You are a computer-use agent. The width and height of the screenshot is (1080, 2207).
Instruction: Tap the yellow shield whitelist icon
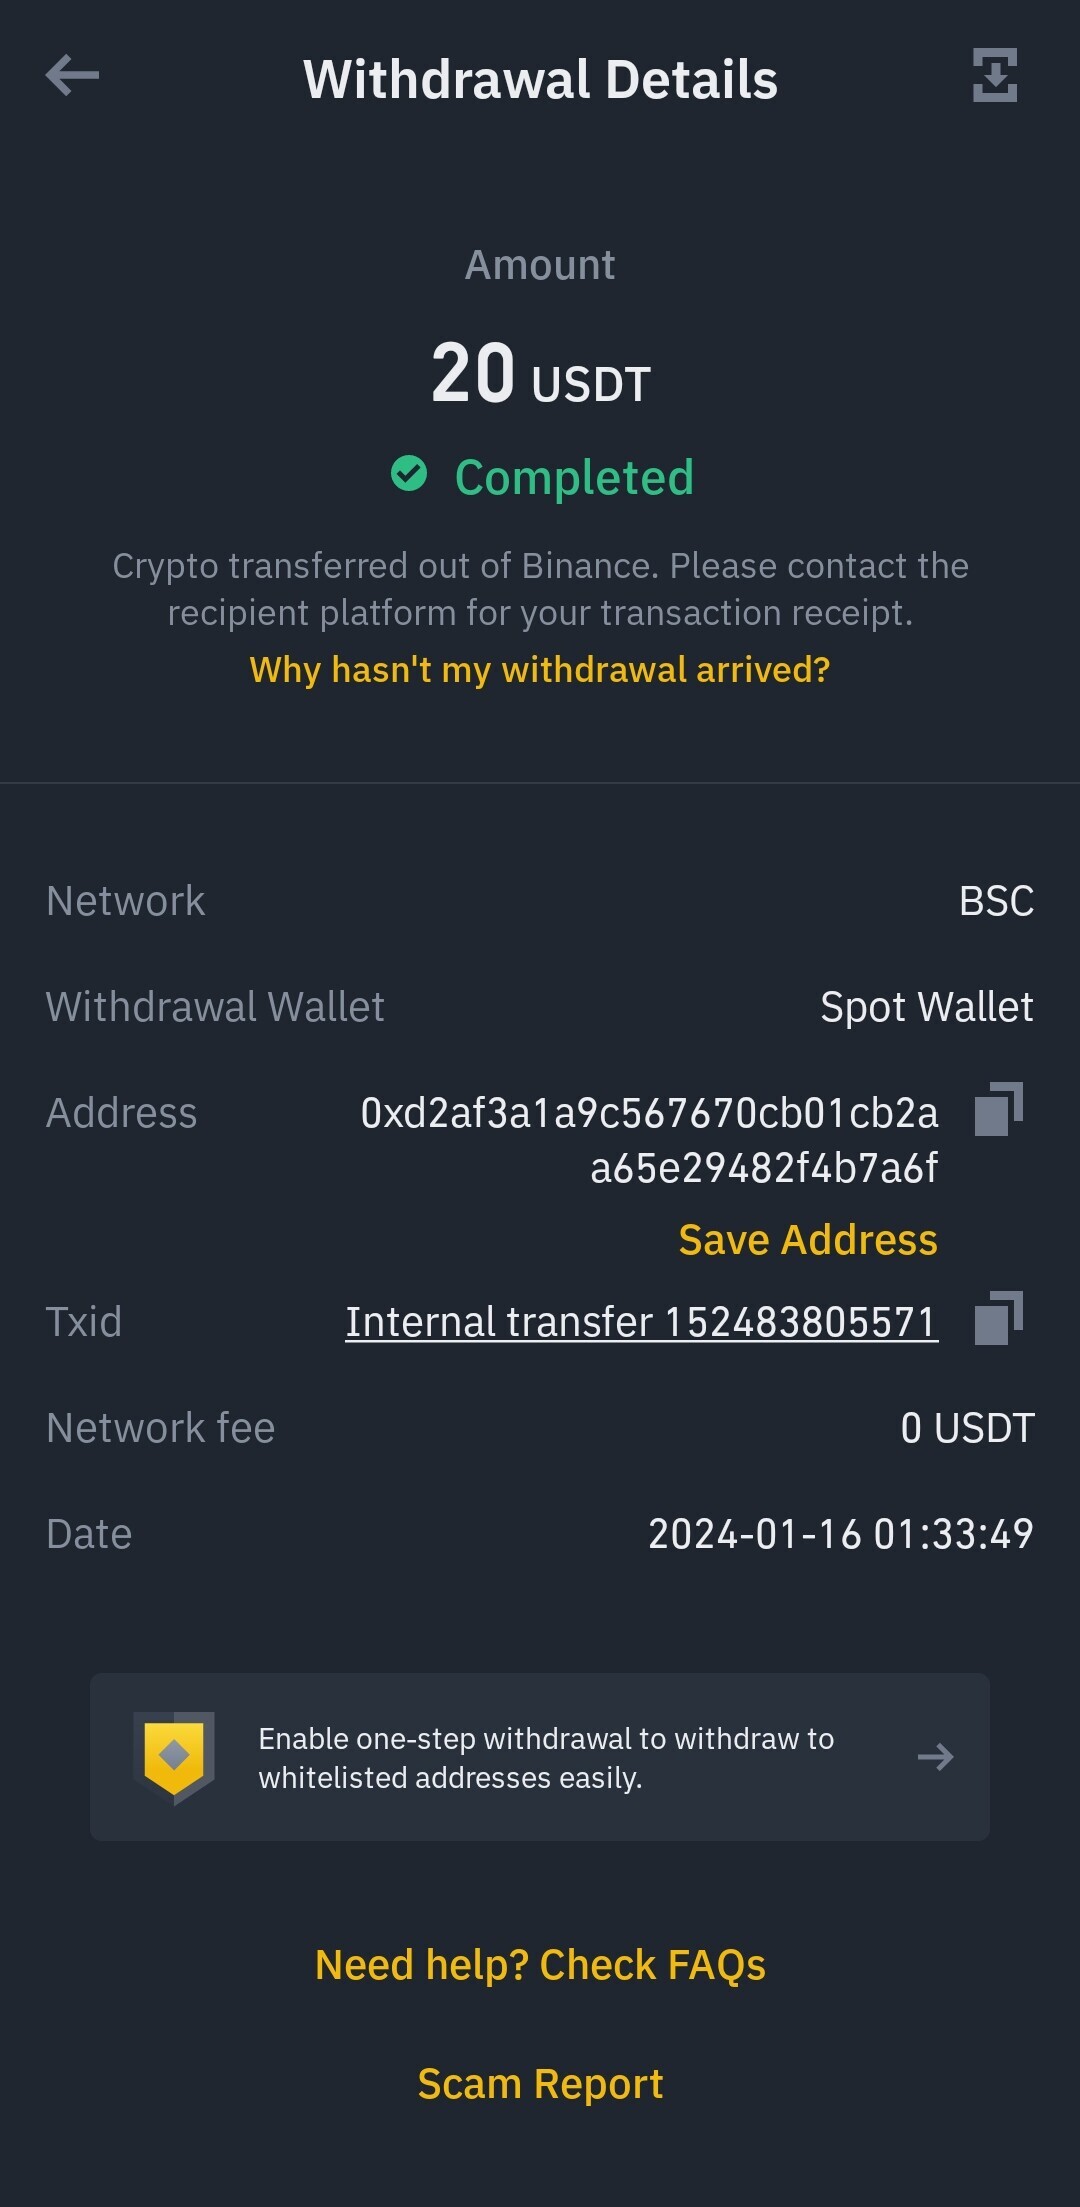(174, 1756)
